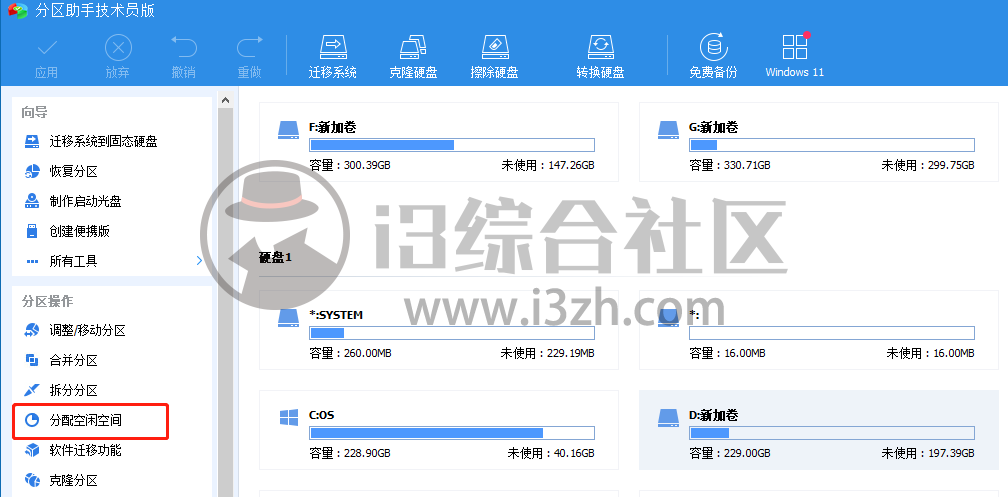Click the 撤销 (Undo) arrow icon
The width and height of the screenshot is (1008, 497).
click(183, 48)
